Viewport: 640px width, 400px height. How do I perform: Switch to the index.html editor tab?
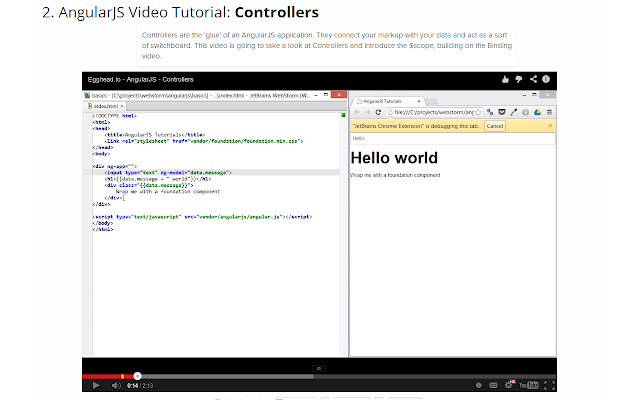(x=103, y=106)
